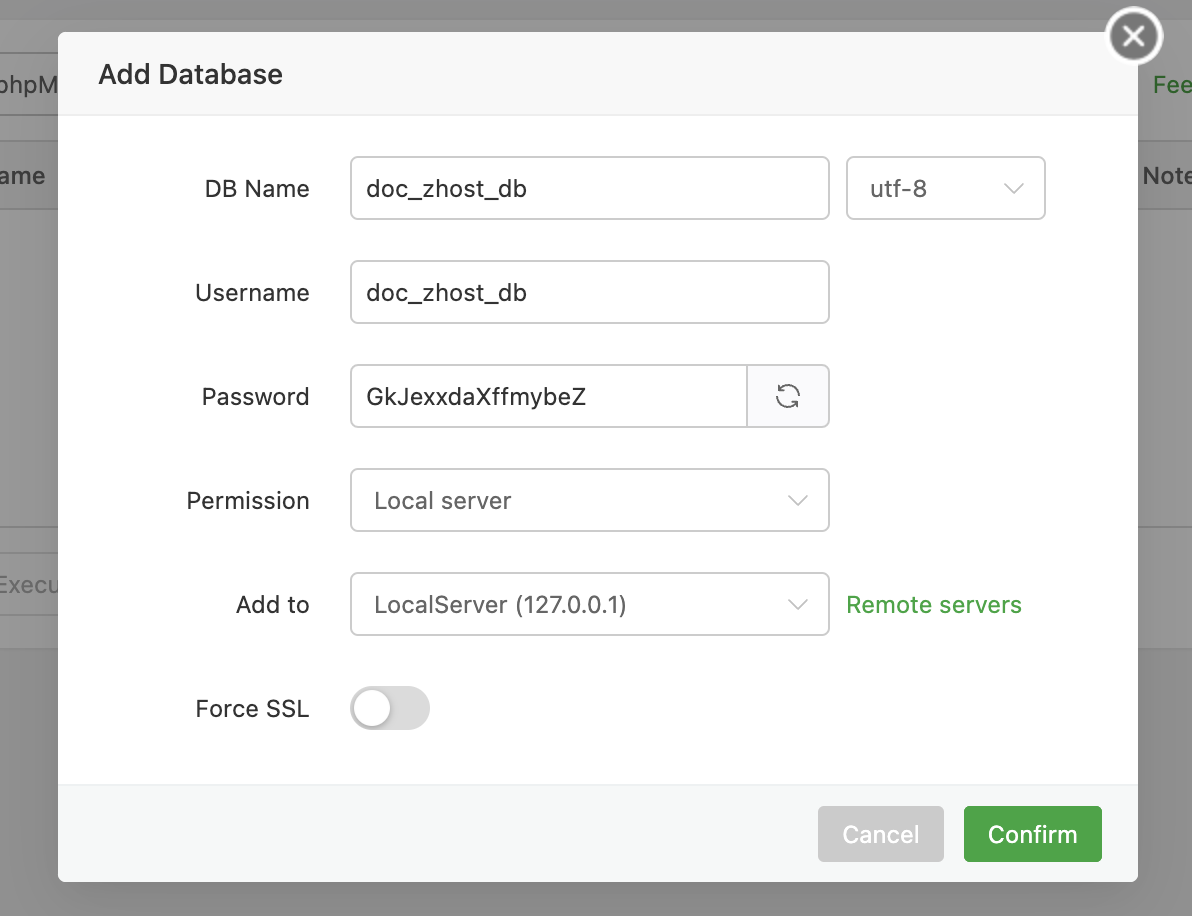Screen dimensions: 1192x916
Task: Click the Confirm button
Action: coord(1032,833)
